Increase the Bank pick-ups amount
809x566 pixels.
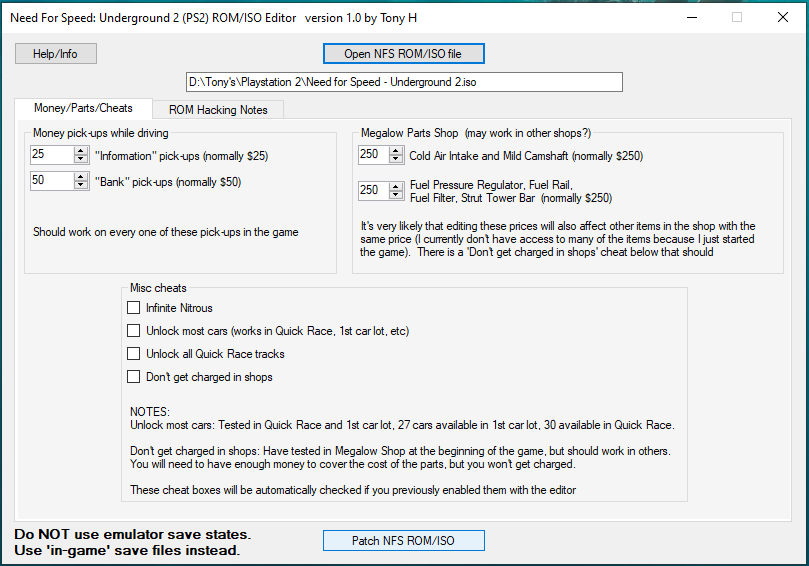81,176
